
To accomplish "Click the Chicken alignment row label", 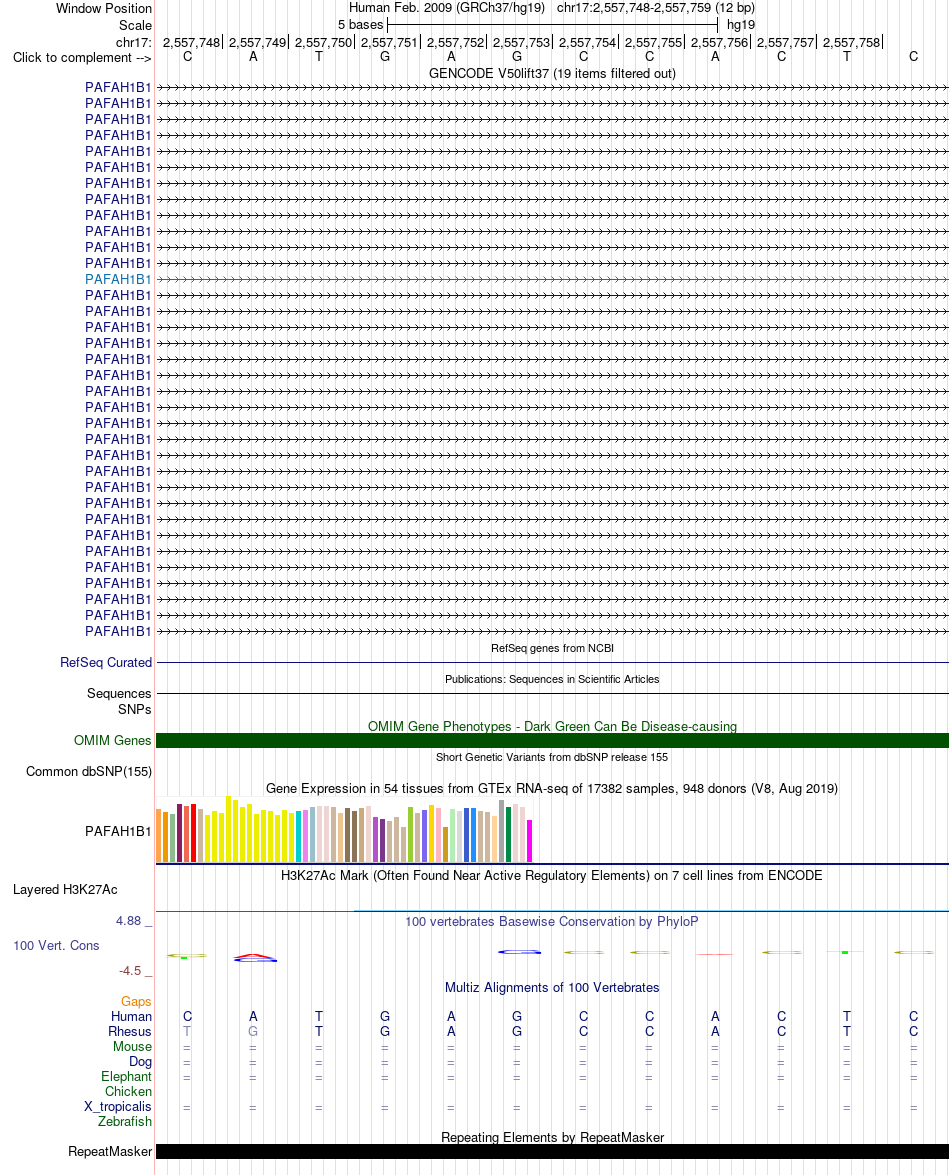I will (128, 1092).
